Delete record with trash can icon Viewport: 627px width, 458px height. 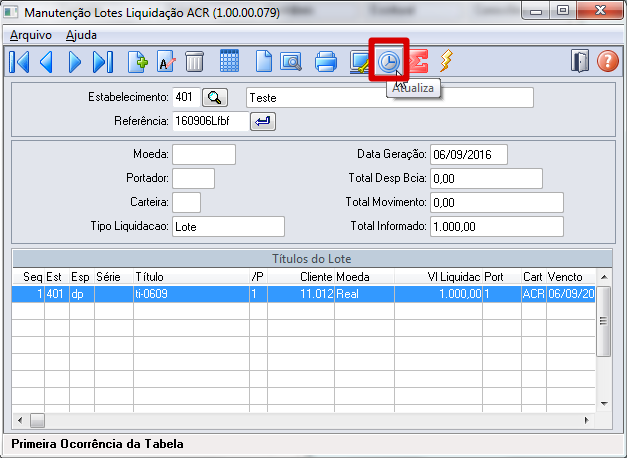click(194, 62)
